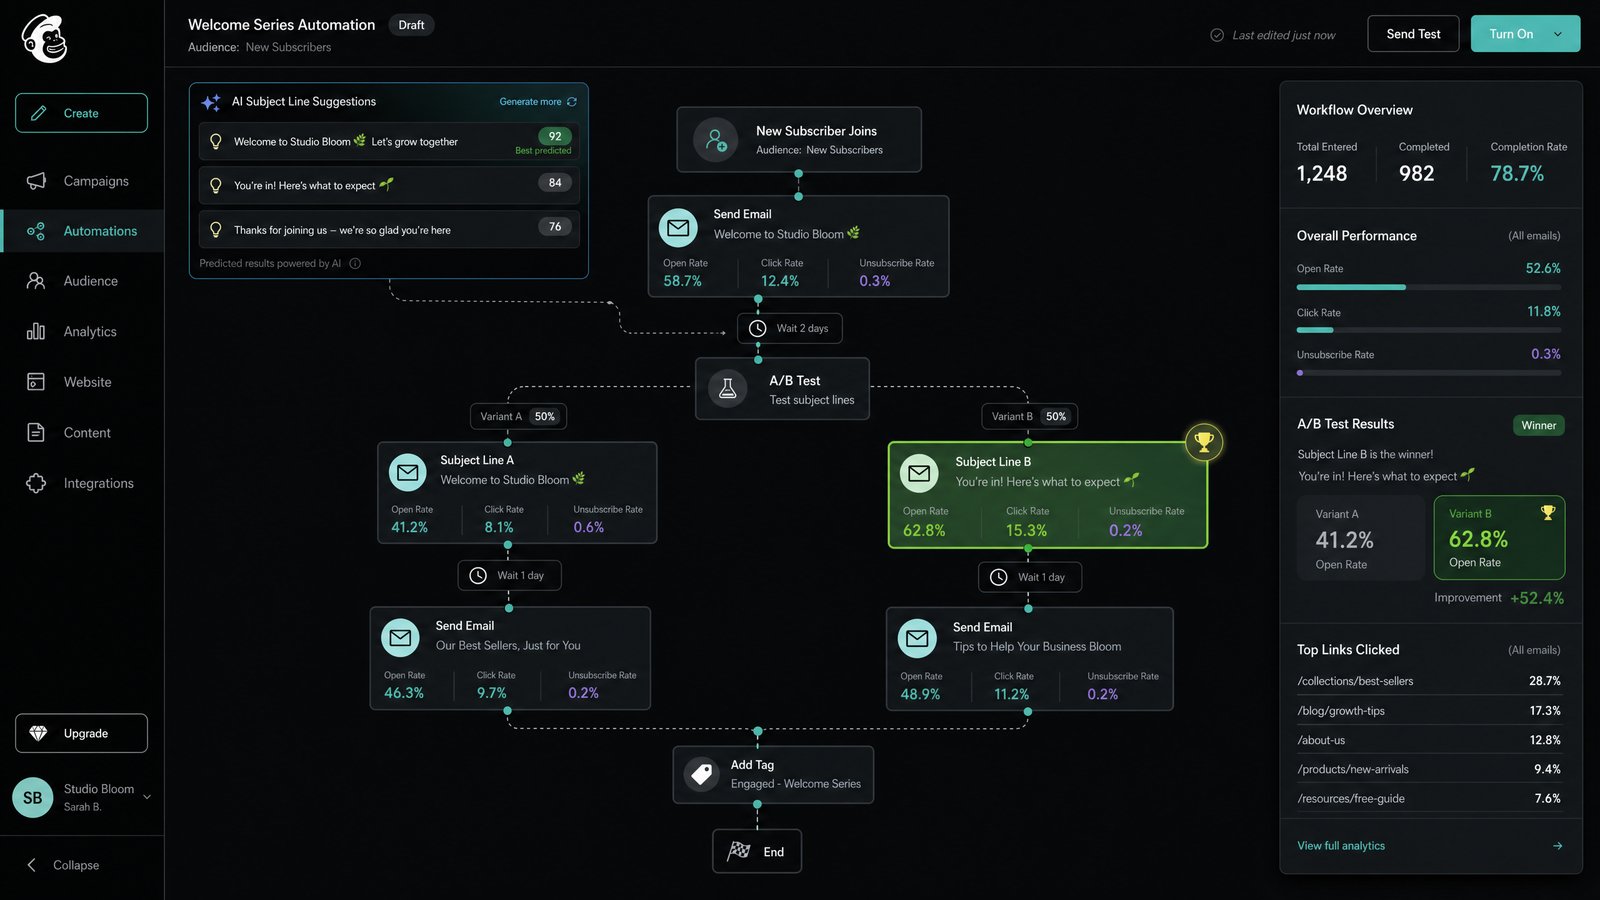
Task: Click envelope icon on Our Best Sellers email
Action: click(401, 637)
